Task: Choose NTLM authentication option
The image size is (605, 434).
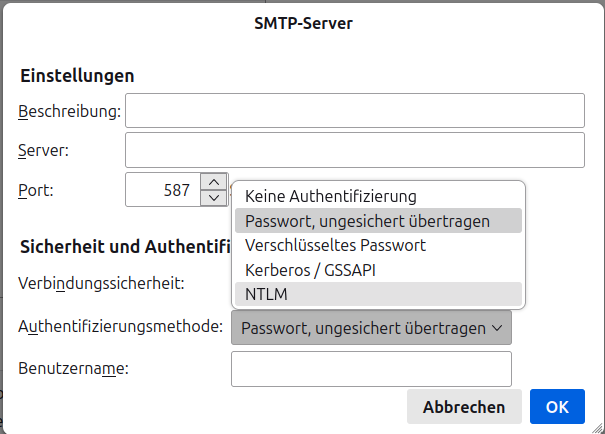Action: [x=265, y=294]
